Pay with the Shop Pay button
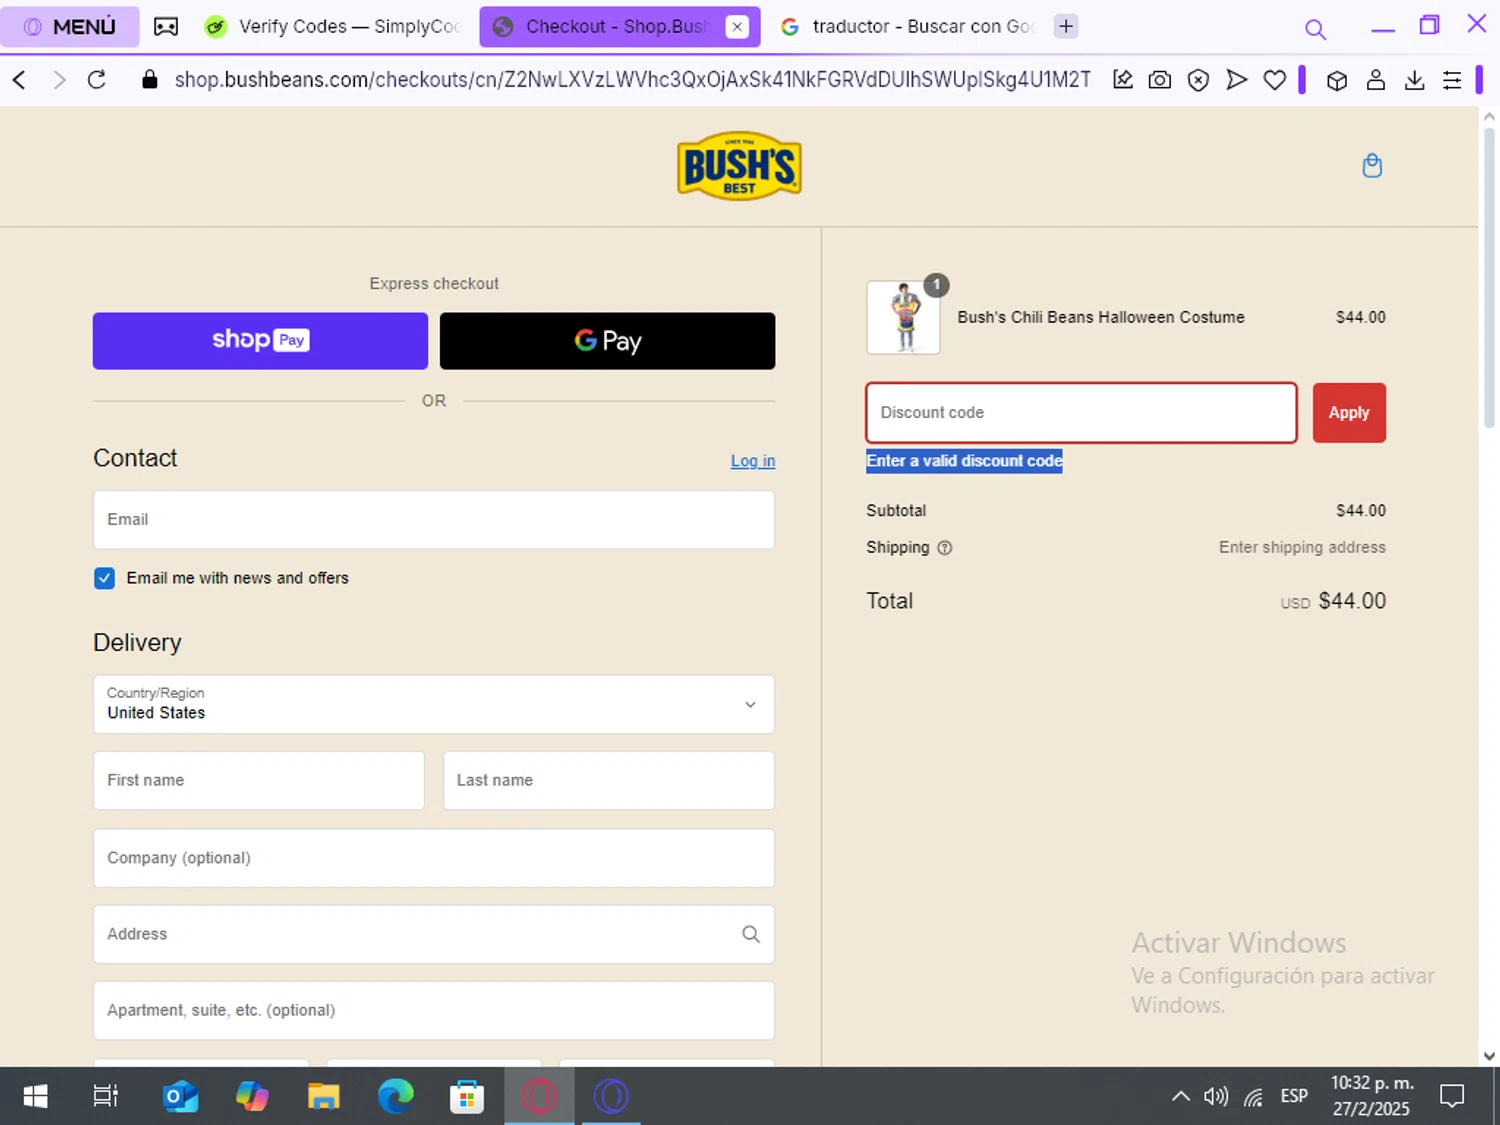 point(260,341)
